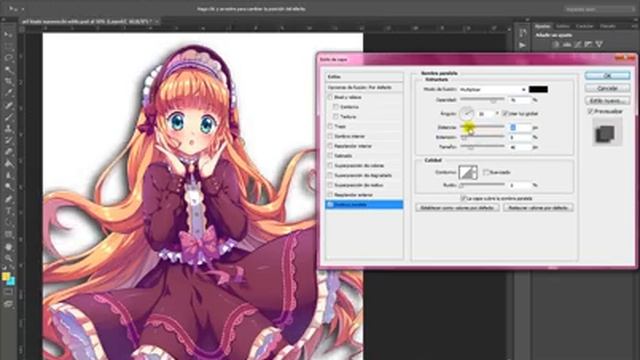
Task: Open the history panel icon in collapsed strip
Action: (x=522, y=33)
